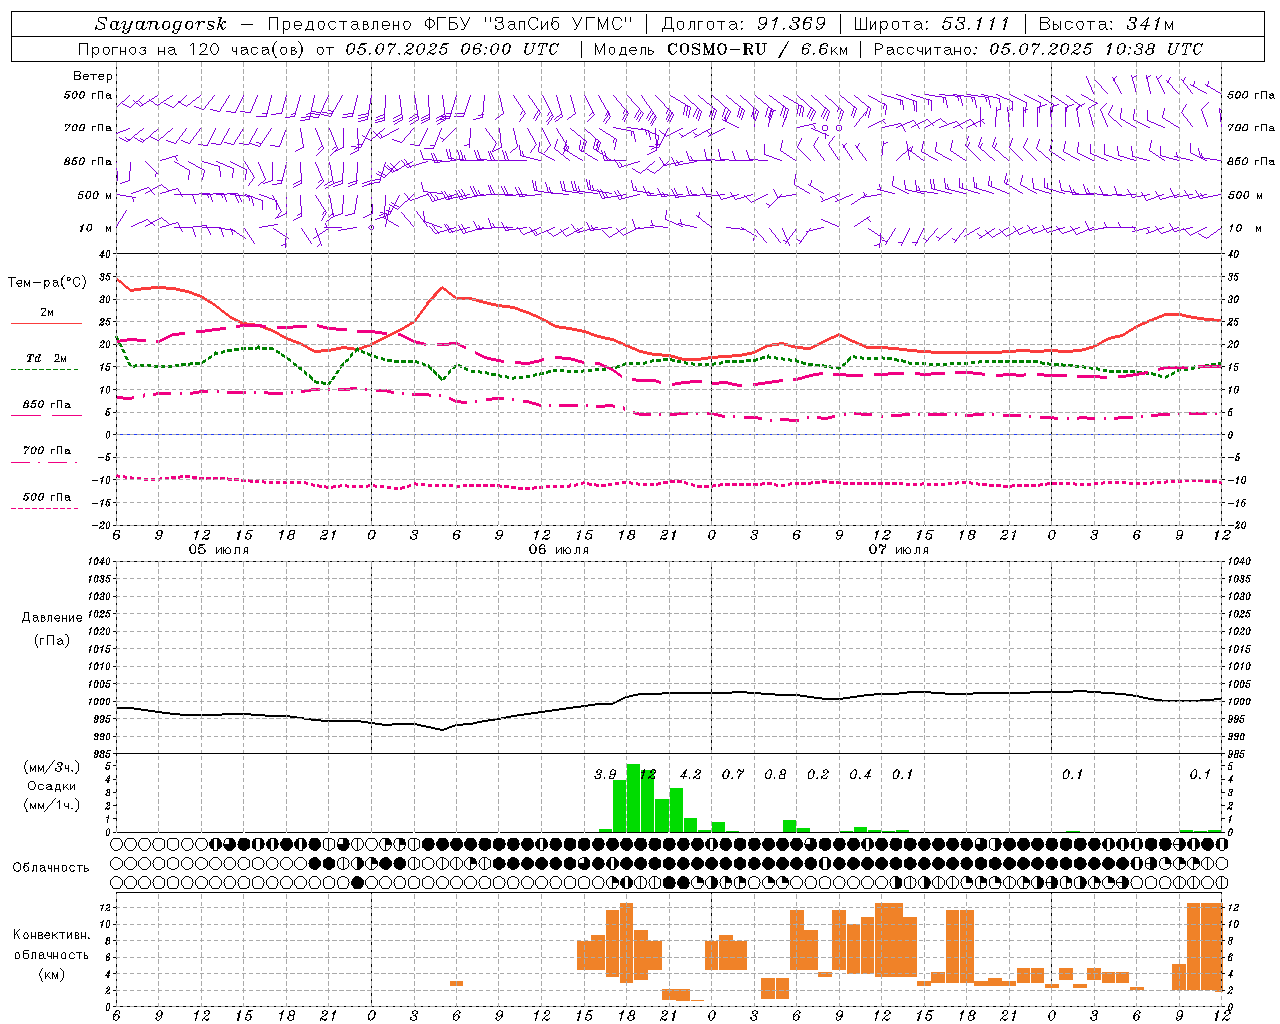Click the 'Модель COSMO-RU / 6.6км' label

click(x=721, y=49)
